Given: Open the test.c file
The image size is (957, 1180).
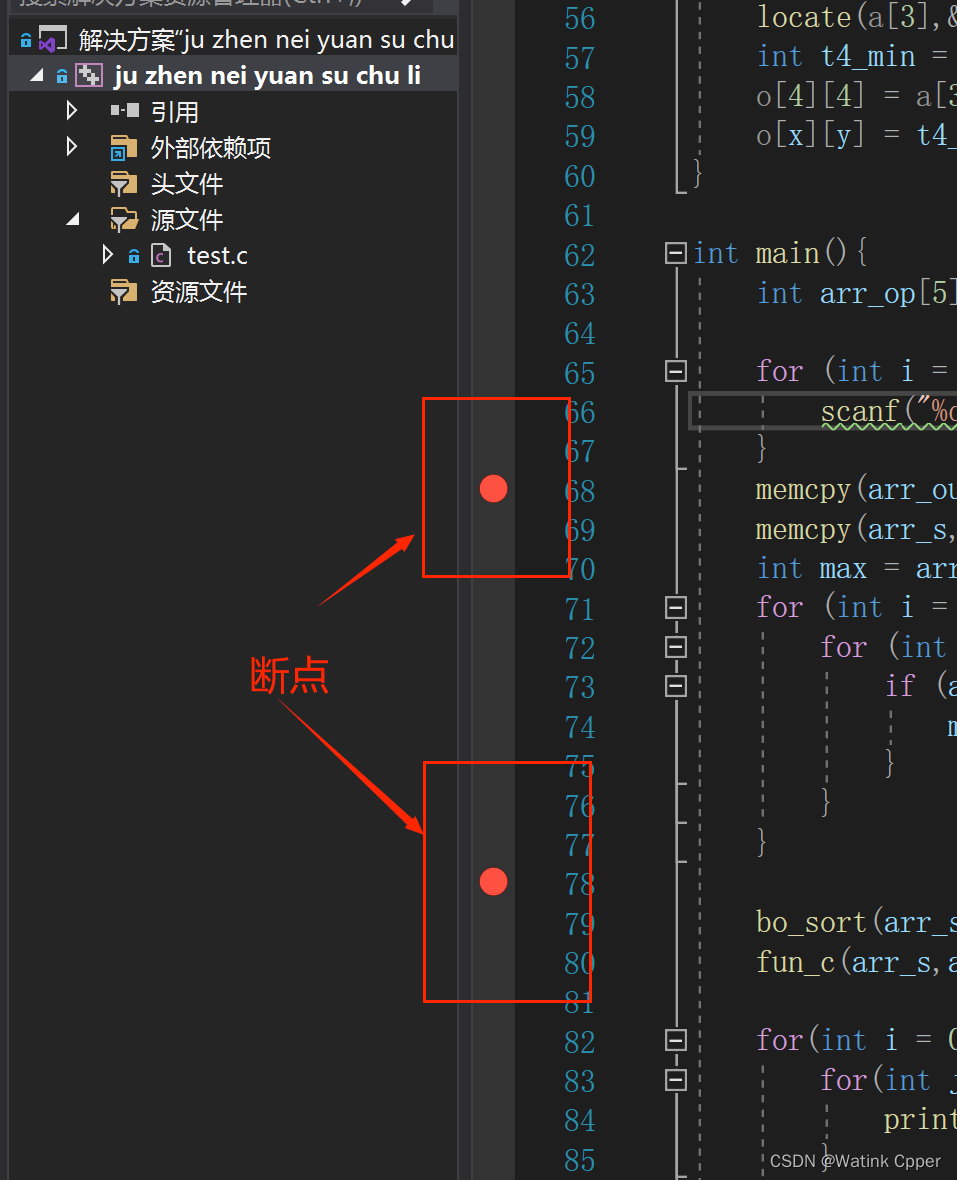Looking at the screenshot, I should 217,256.
